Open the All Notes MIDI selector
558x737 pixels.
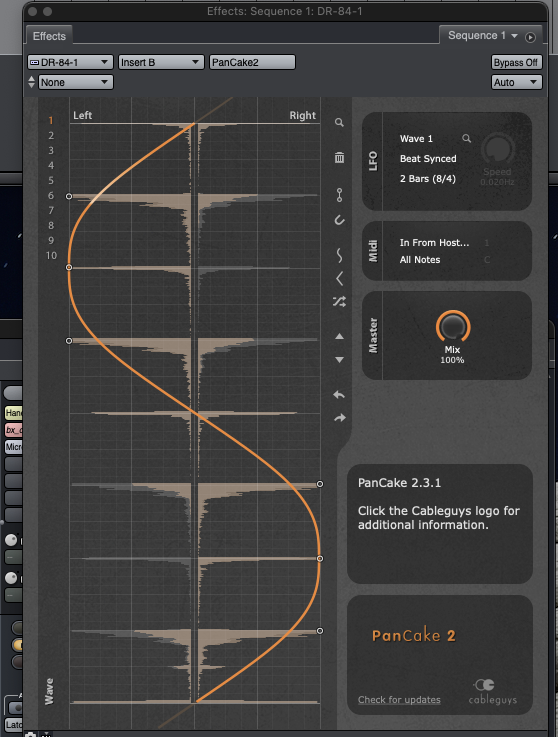(x=420, y=259)
